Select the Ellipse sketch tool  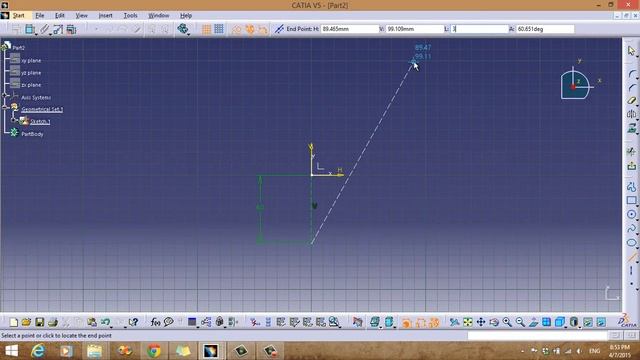631,242
